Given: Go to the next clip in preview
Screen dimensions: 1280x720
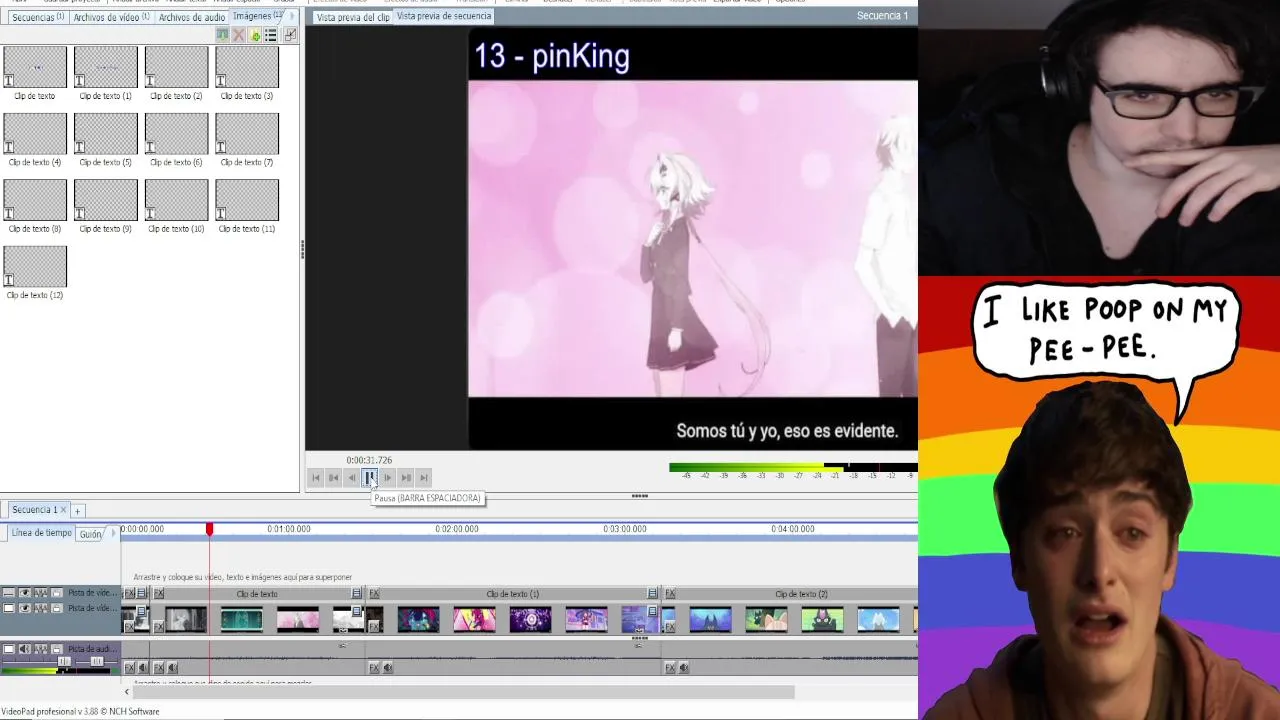Looking at the screenshot, I should tap(406, 478).
